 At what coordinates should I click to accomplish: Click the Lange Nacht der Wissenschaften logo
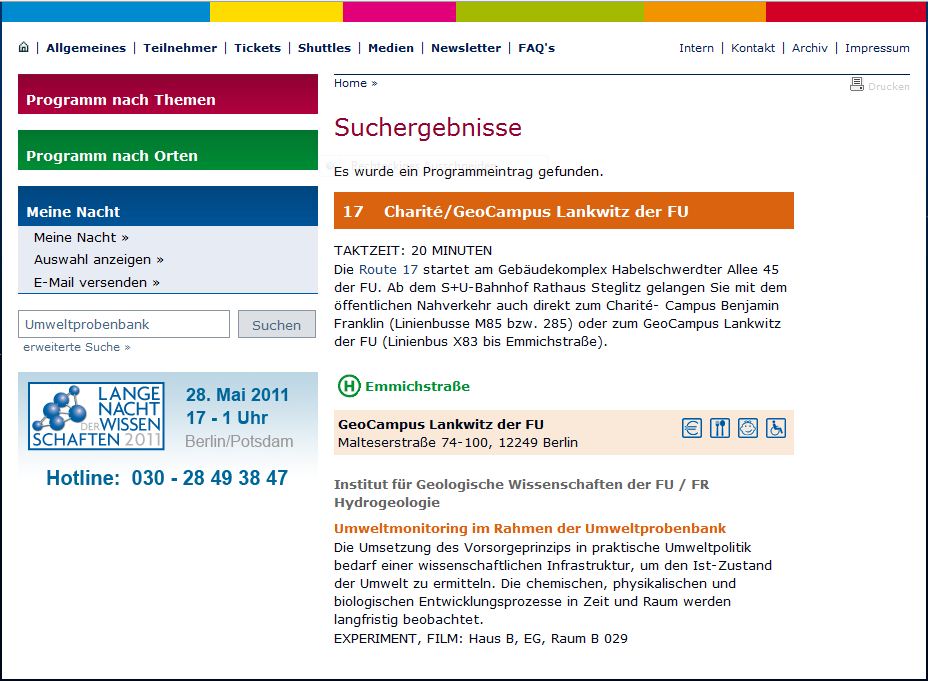point(96,415)
